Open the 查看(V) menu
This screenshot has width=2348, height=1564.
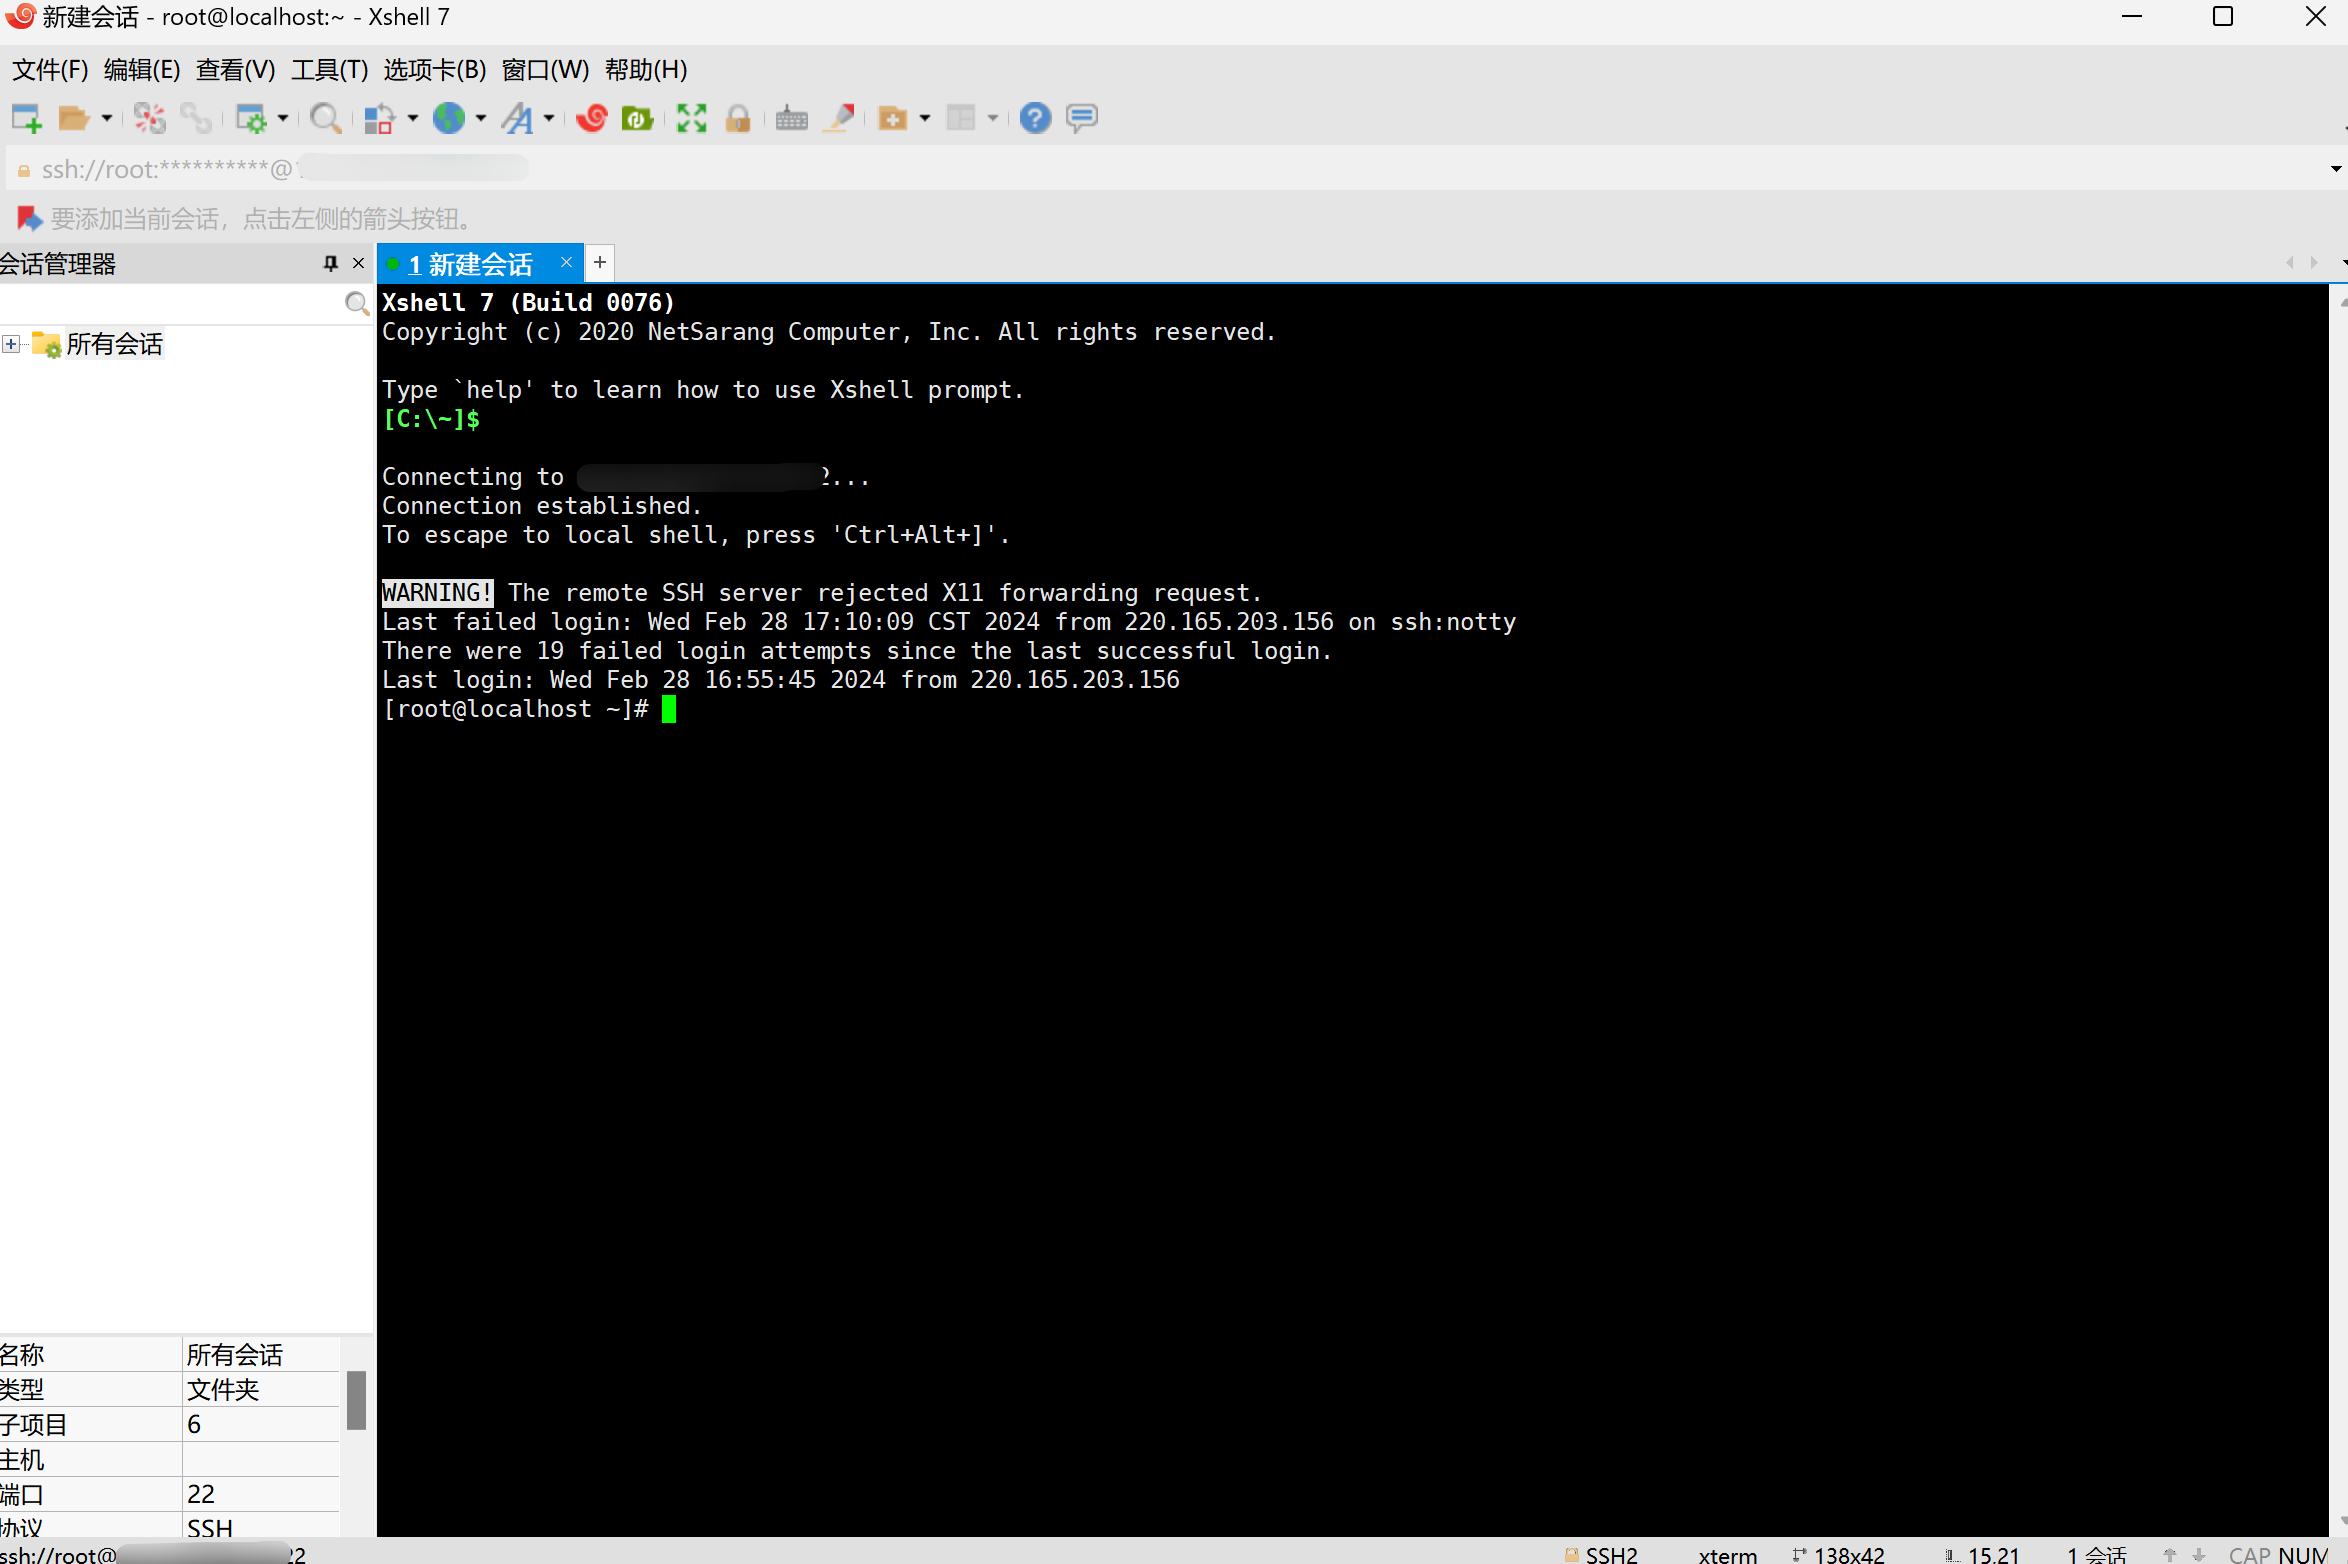point(236,70)
